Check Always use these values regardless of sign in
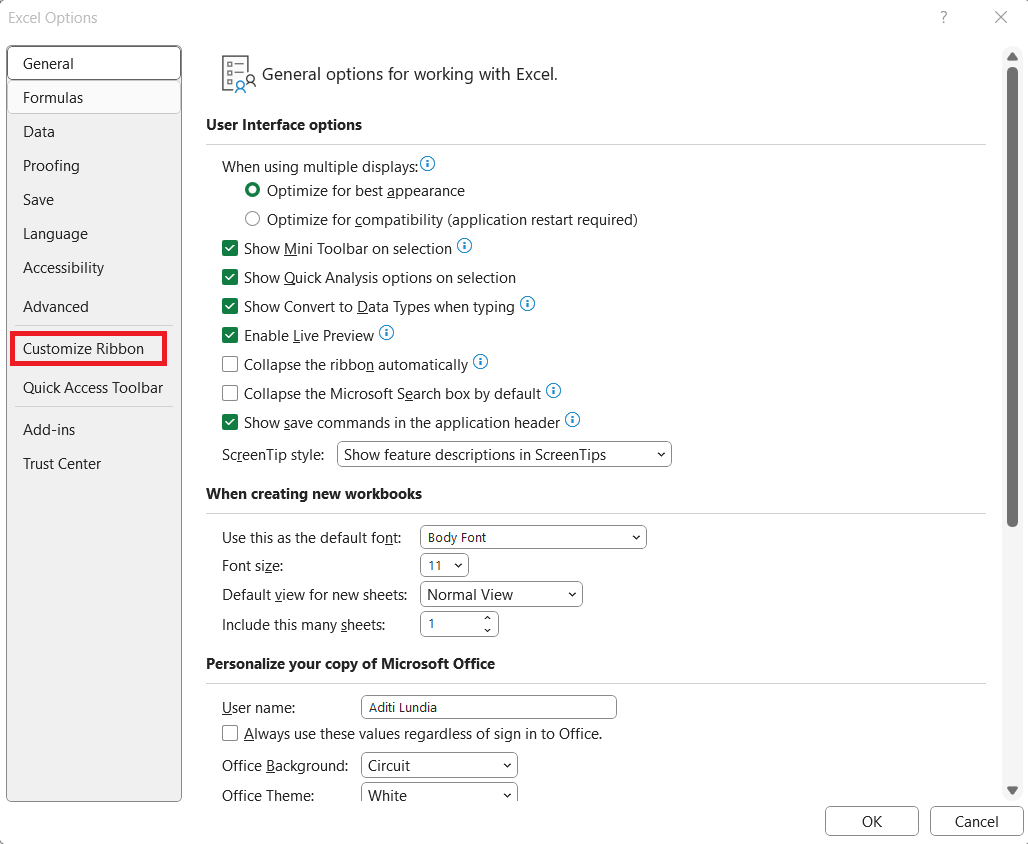This screenshot has width=1028, height=844. [230, 733]
